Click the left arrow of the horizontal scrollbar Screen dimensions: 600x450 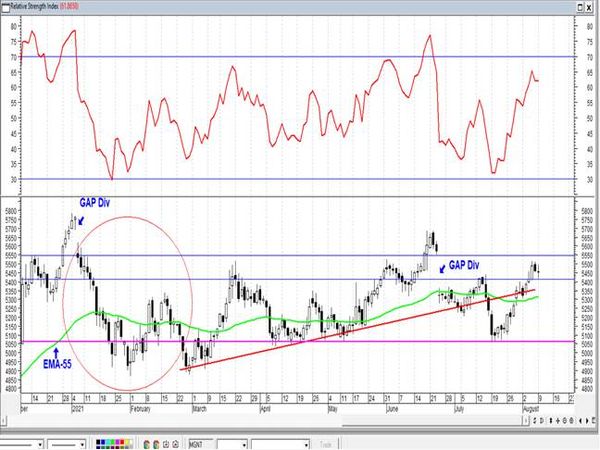point(3,421)
